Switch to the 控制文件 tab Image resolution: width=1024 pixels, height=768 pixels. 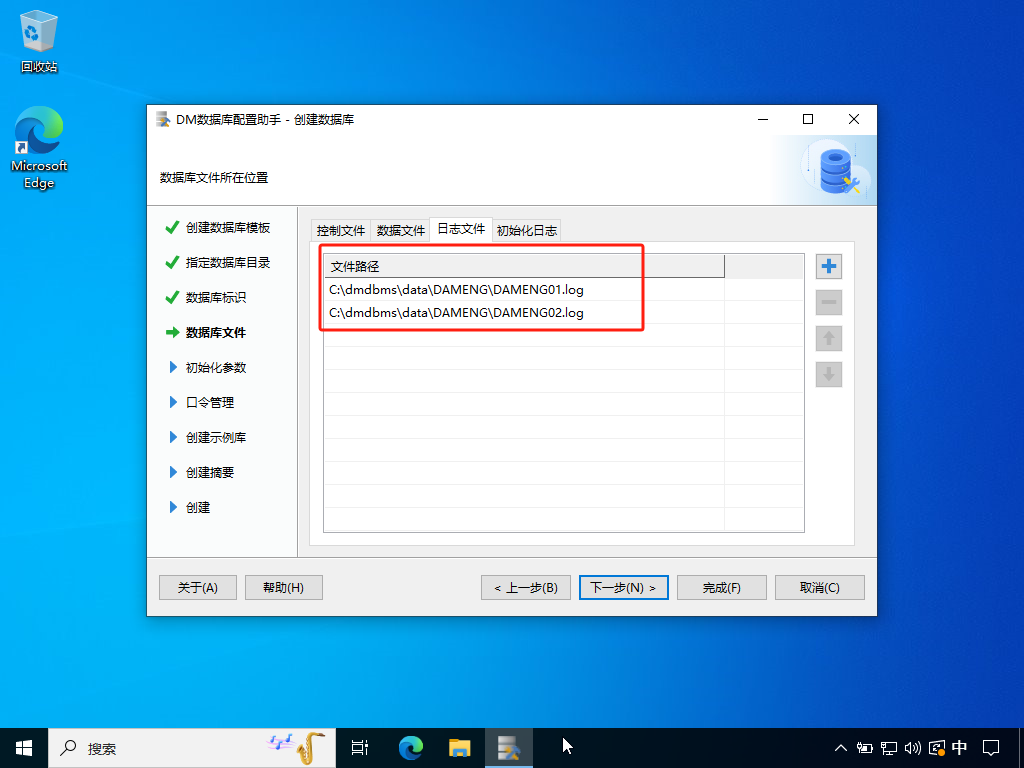[340, 231]
